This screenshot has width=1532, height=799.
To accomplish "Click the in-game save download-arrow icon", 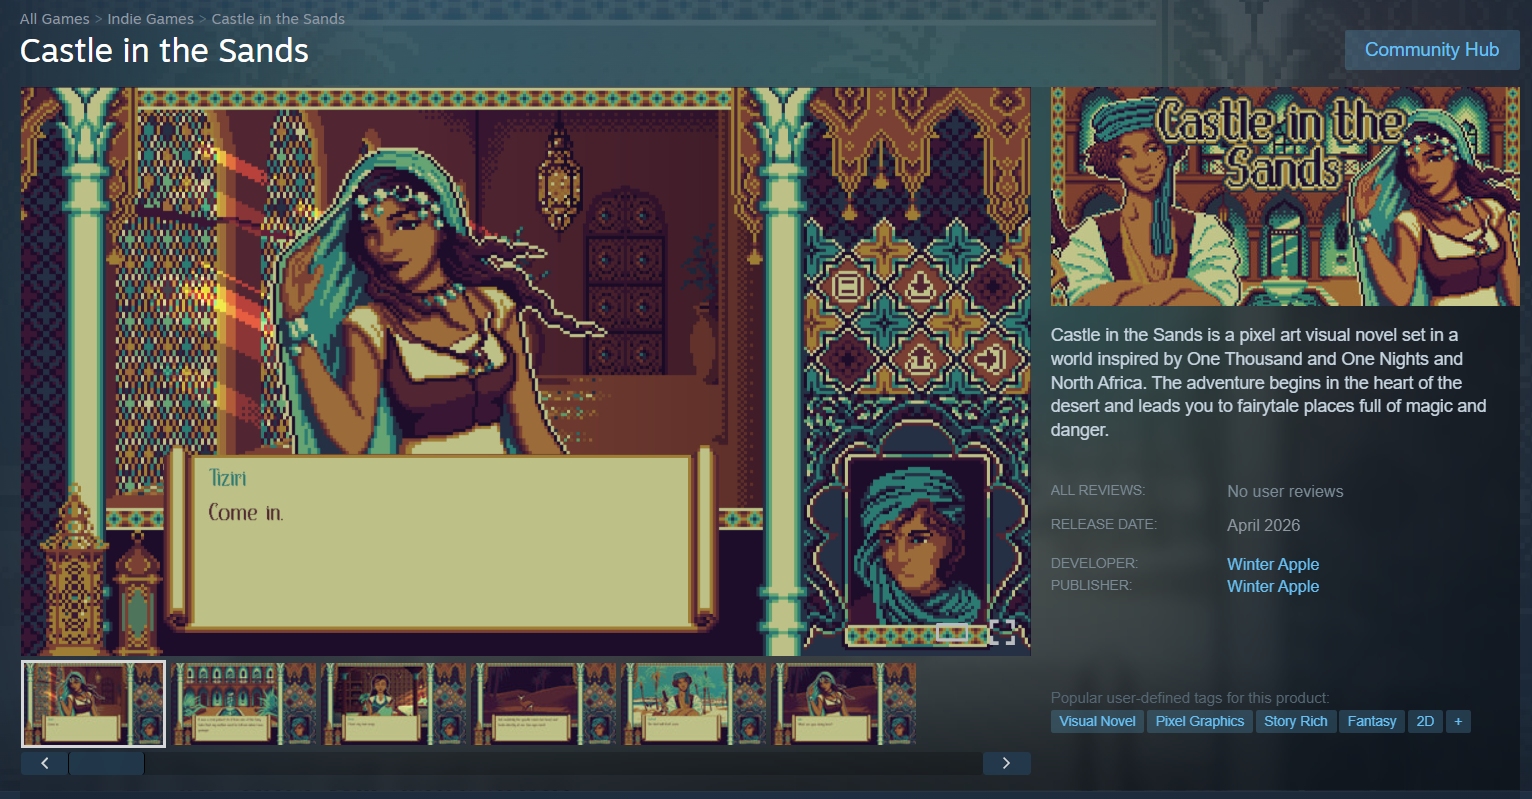I will (x=919, y=287).
